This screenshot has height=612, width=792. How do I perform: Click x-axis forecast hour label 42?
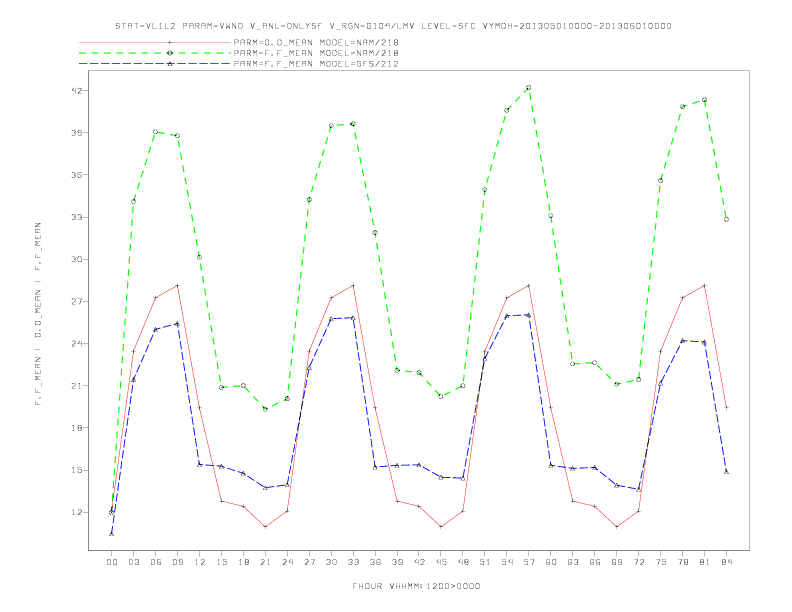[x=419, y=562]
